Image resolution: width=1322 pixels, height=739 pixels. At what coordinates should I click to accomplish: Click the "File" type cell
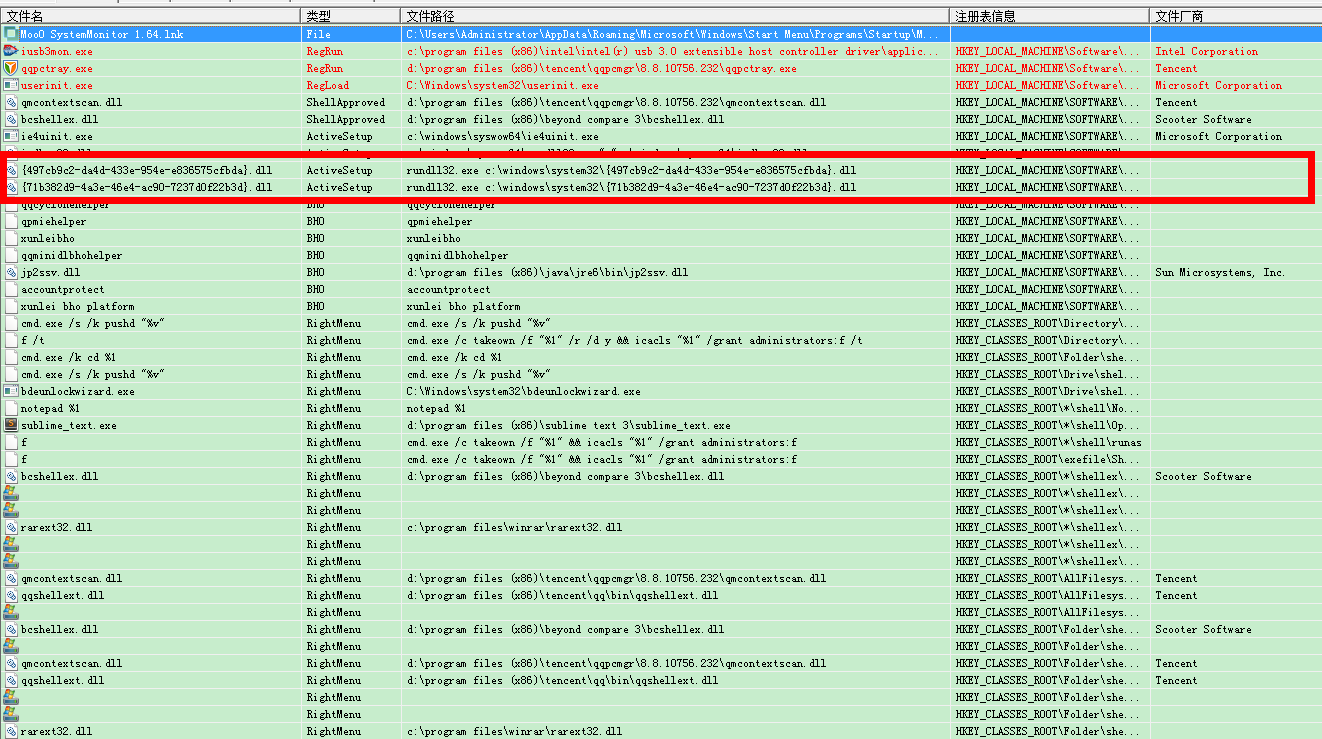click(x=318, y=34)
